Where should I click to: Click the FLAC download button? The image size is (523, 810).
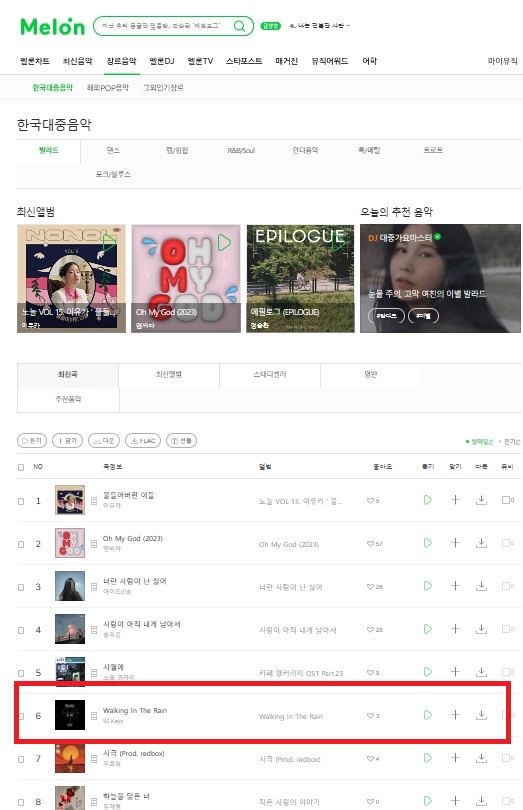(143, 441)
